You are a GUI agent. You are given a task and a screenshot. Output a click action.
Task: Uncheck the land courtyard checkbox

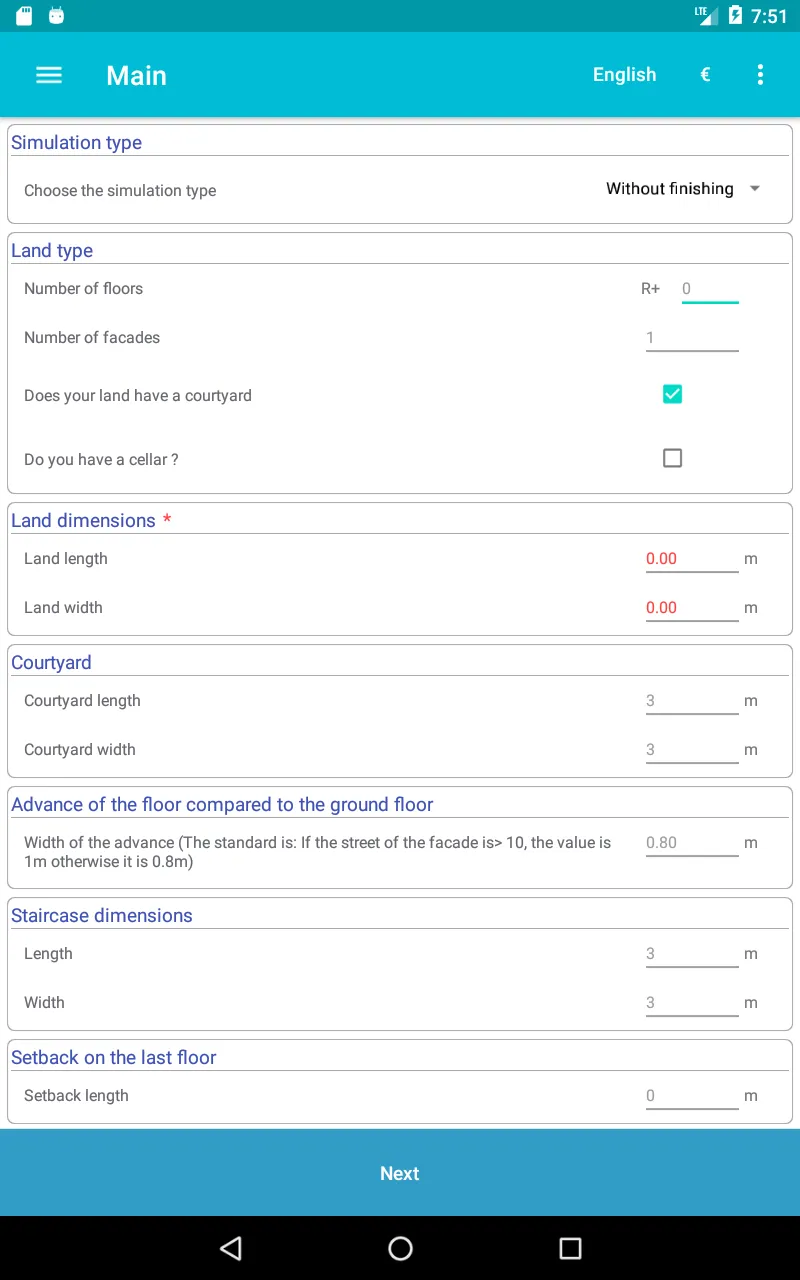coord(672,394)
